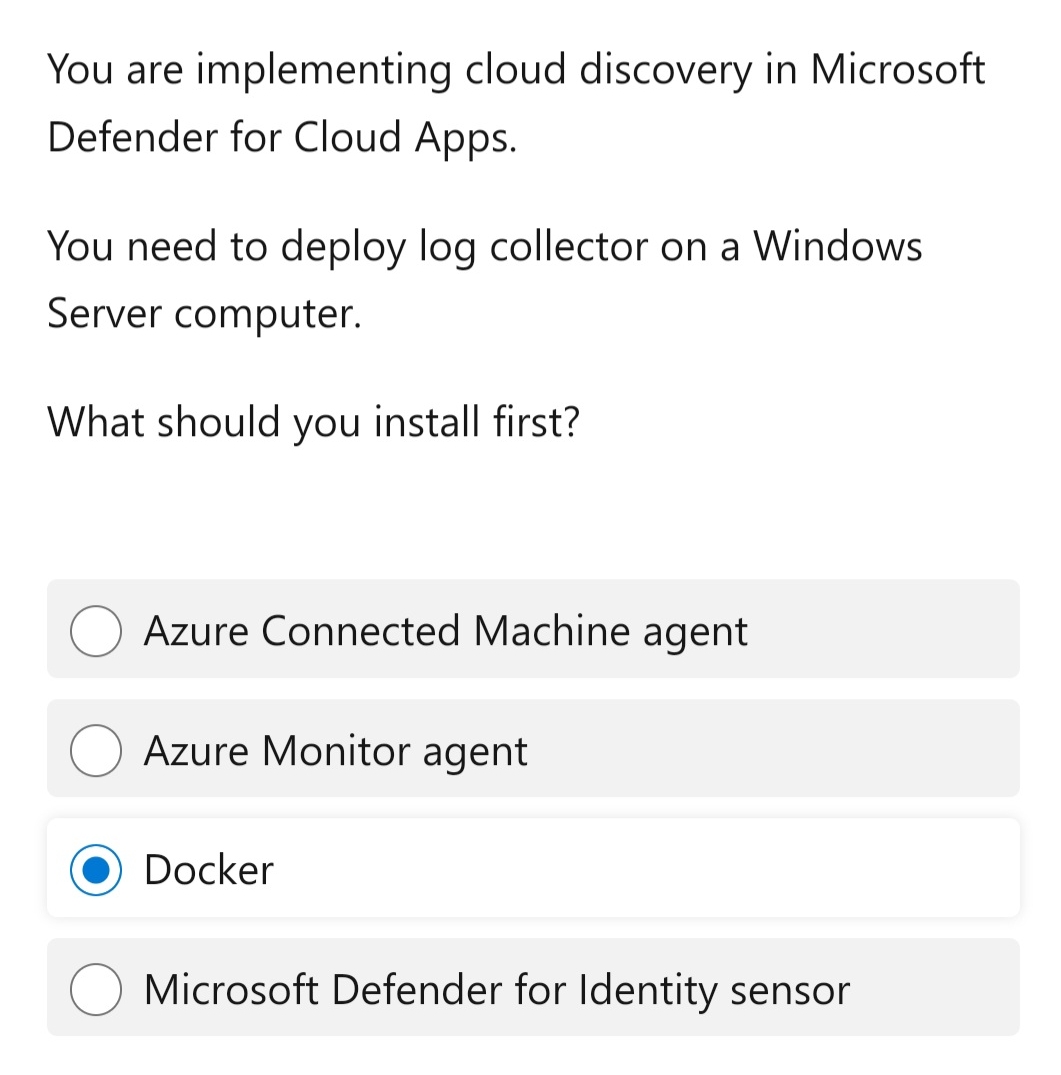The width and height of the screenshot is (1061, 1075).
Task: Select the Azure Connected Machine agent radio button
Action: [95, 631]
